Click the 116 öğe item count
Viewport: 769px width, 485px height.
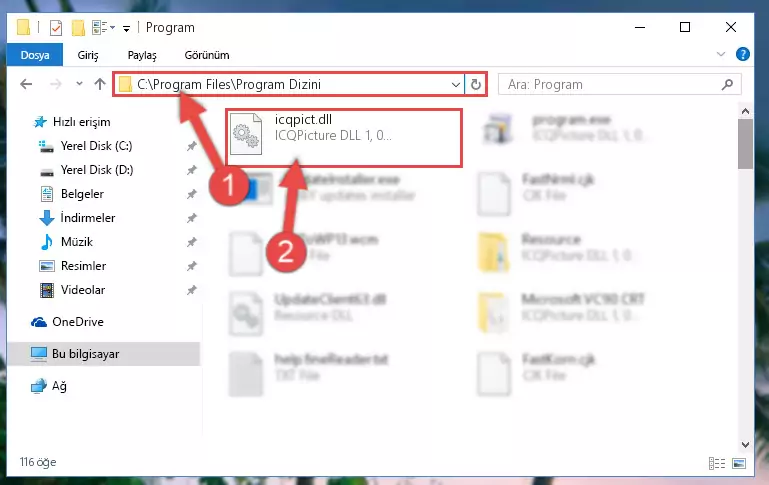[38, 462]
